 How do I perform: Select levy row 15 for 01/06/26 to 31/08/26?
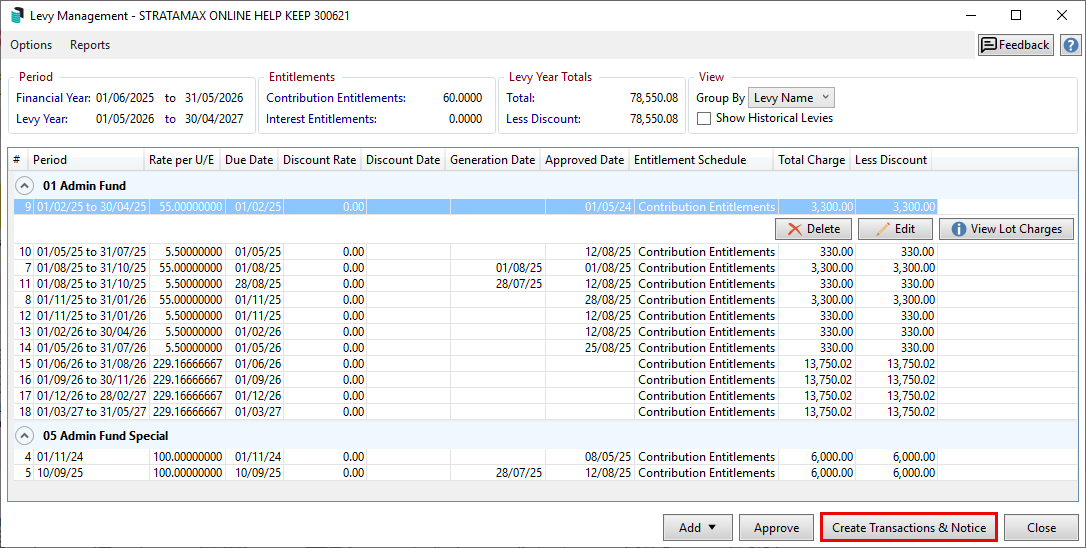(x=90, y=364)
